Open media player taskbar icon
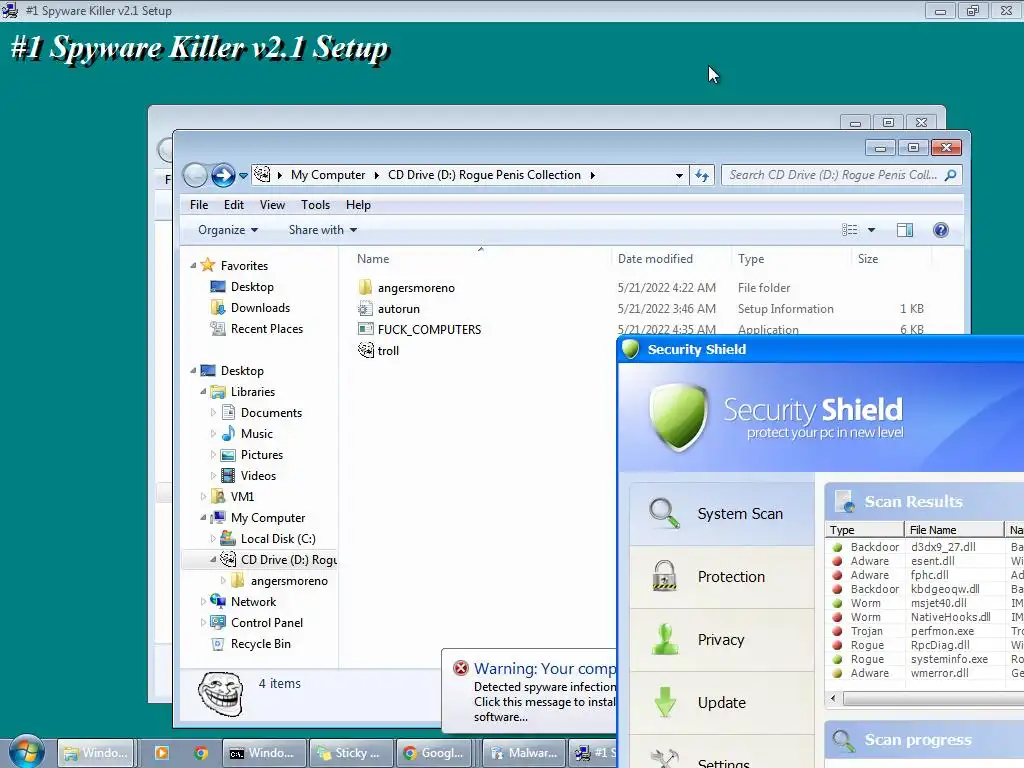Viewport: 1024px width, 768px height. point(161,753)
